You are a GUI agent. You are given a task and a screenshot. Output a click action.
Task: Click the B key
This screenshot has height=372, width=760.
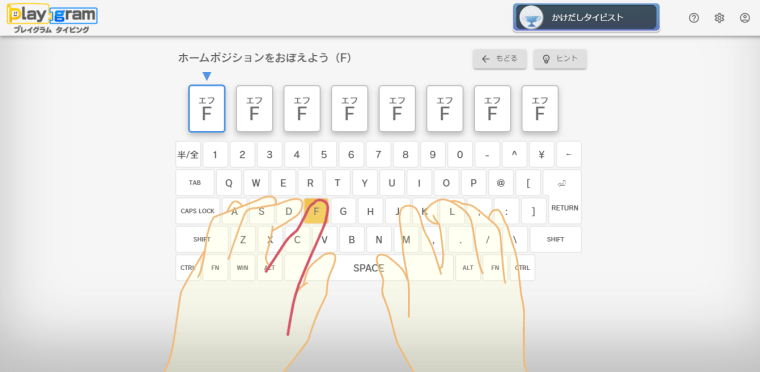coord(352,239)
